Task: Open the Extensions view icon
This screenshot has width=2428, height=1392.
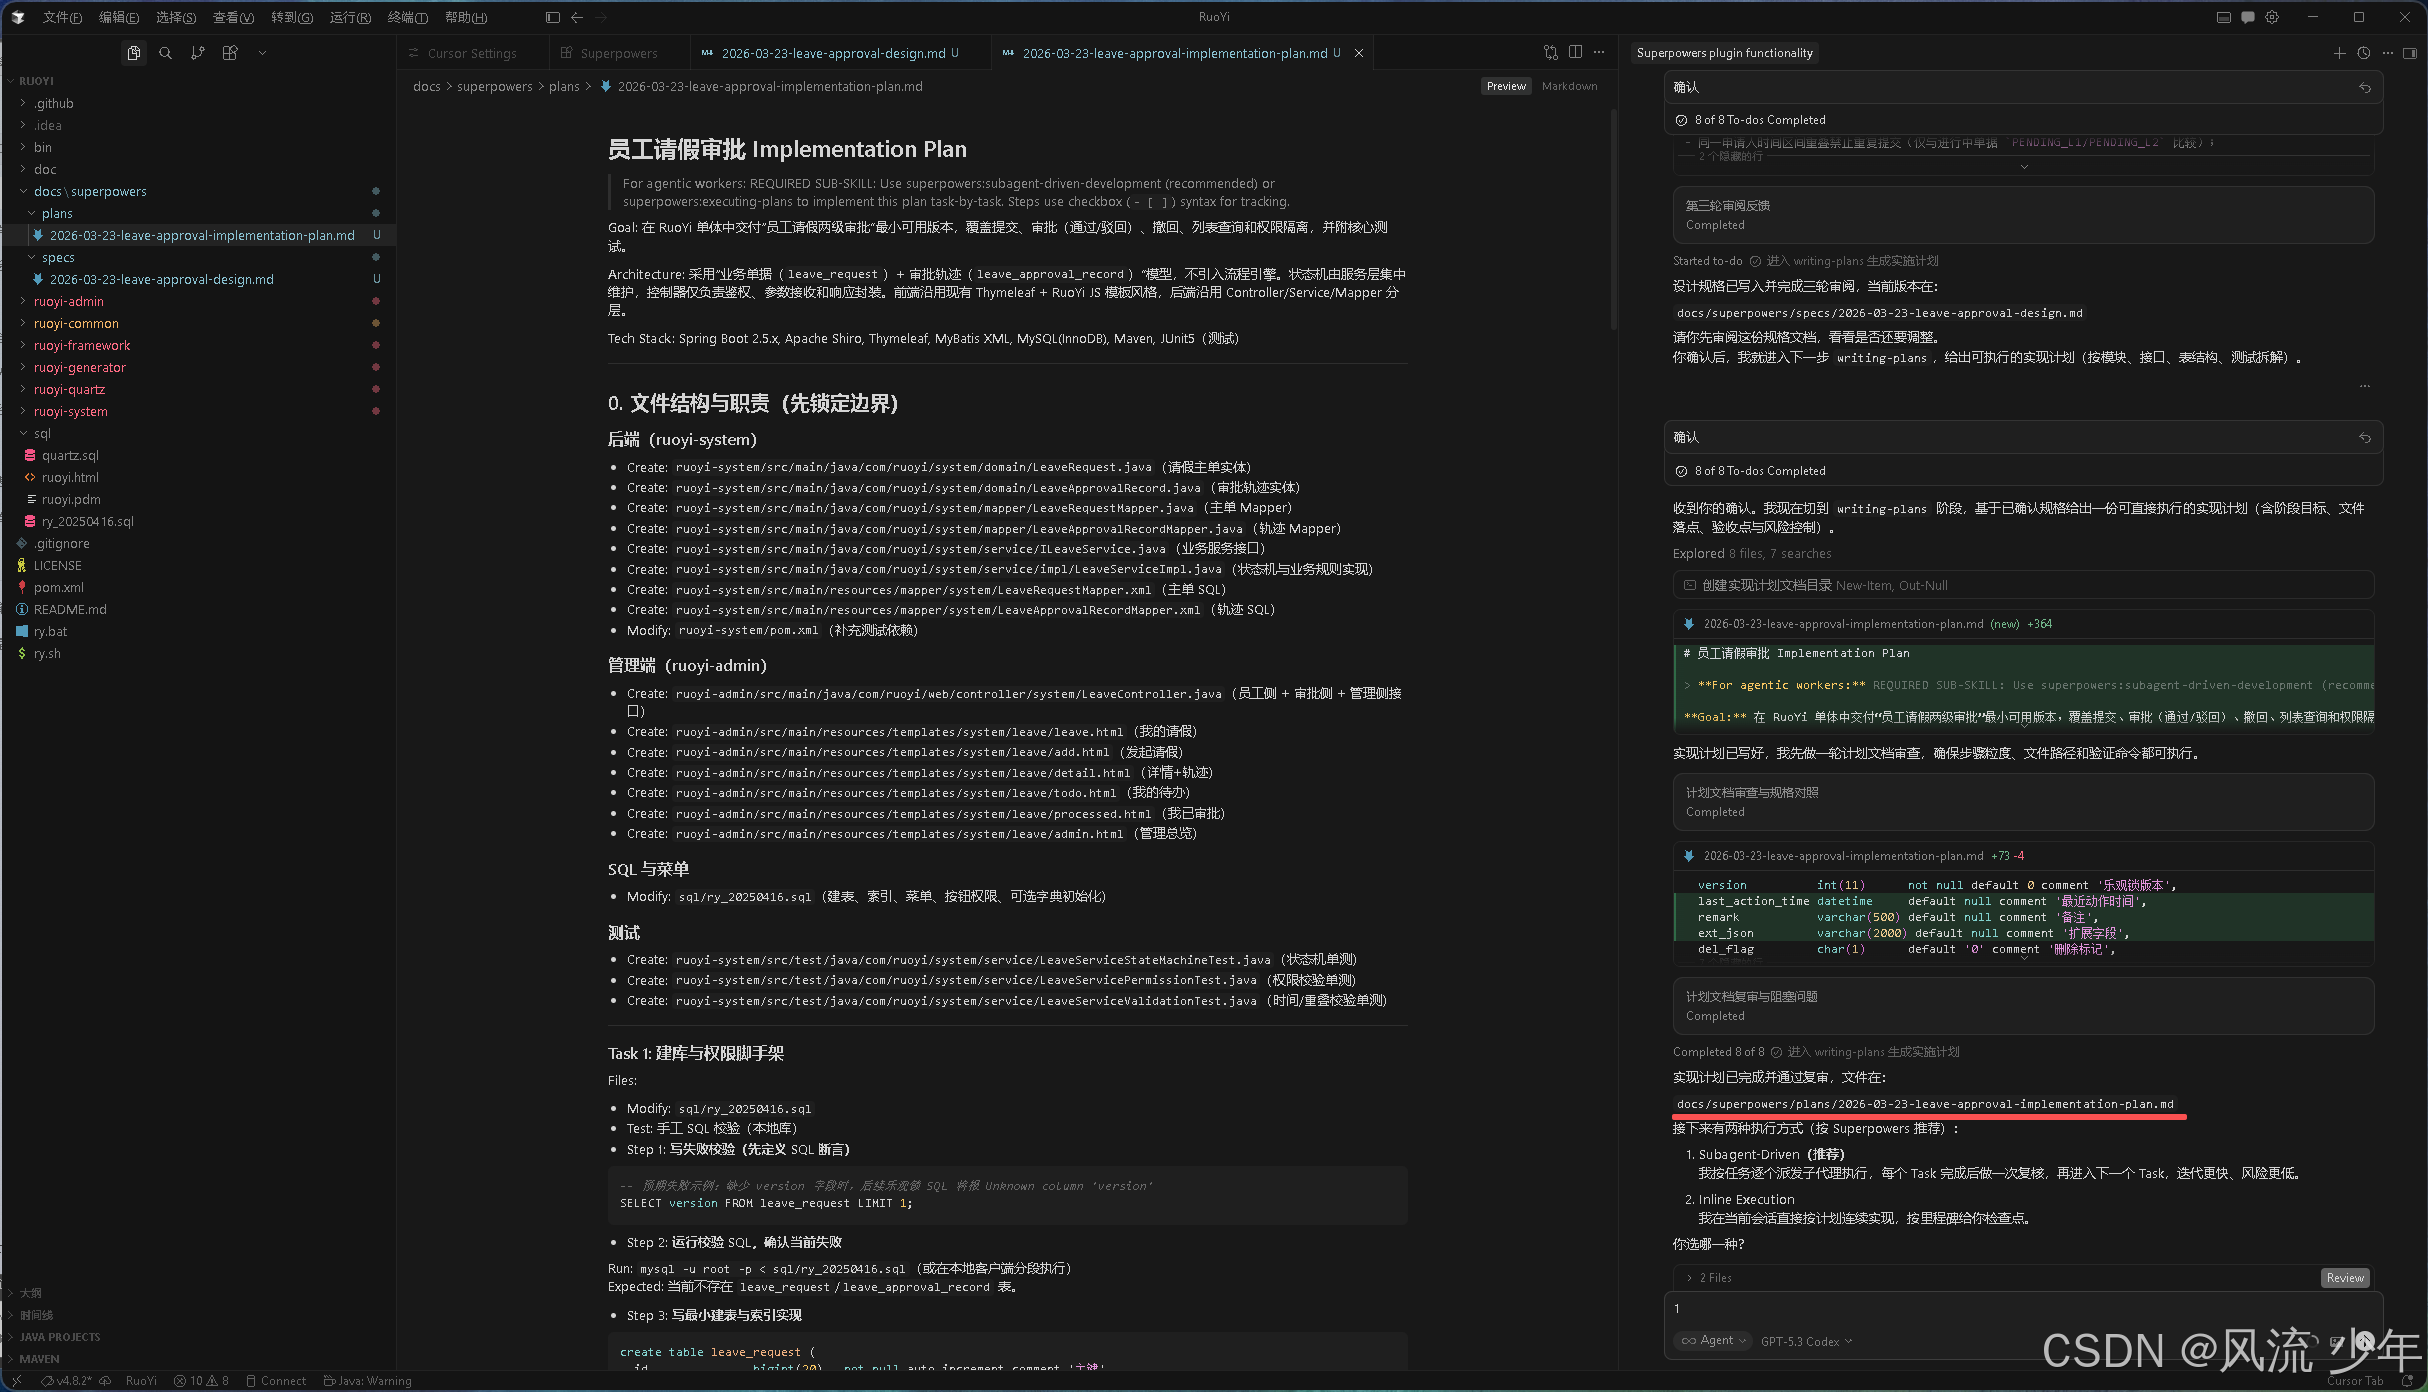Action: pyautogui.click(x=230, y=53)
